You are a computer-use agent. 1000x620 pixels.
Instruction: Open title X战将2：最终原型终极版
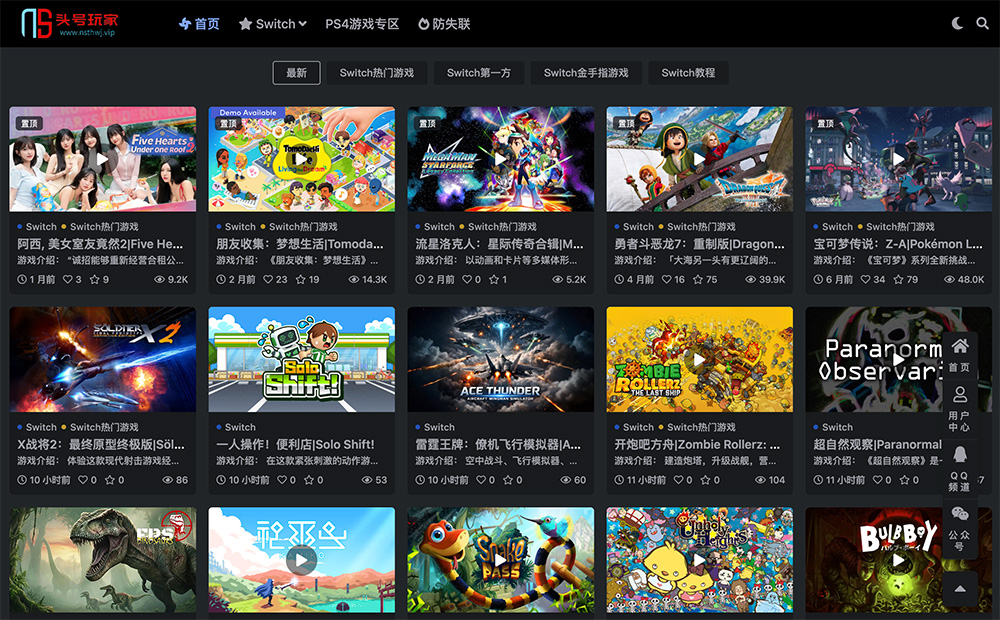pyautogui.click(x=101, y=445)
